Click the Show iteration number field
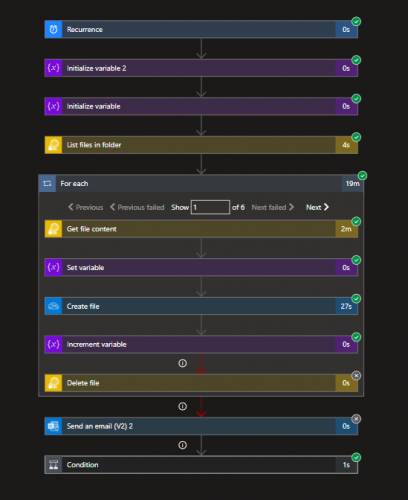The image size is (408, 500). pyautogui.click(x=210, y=207)
